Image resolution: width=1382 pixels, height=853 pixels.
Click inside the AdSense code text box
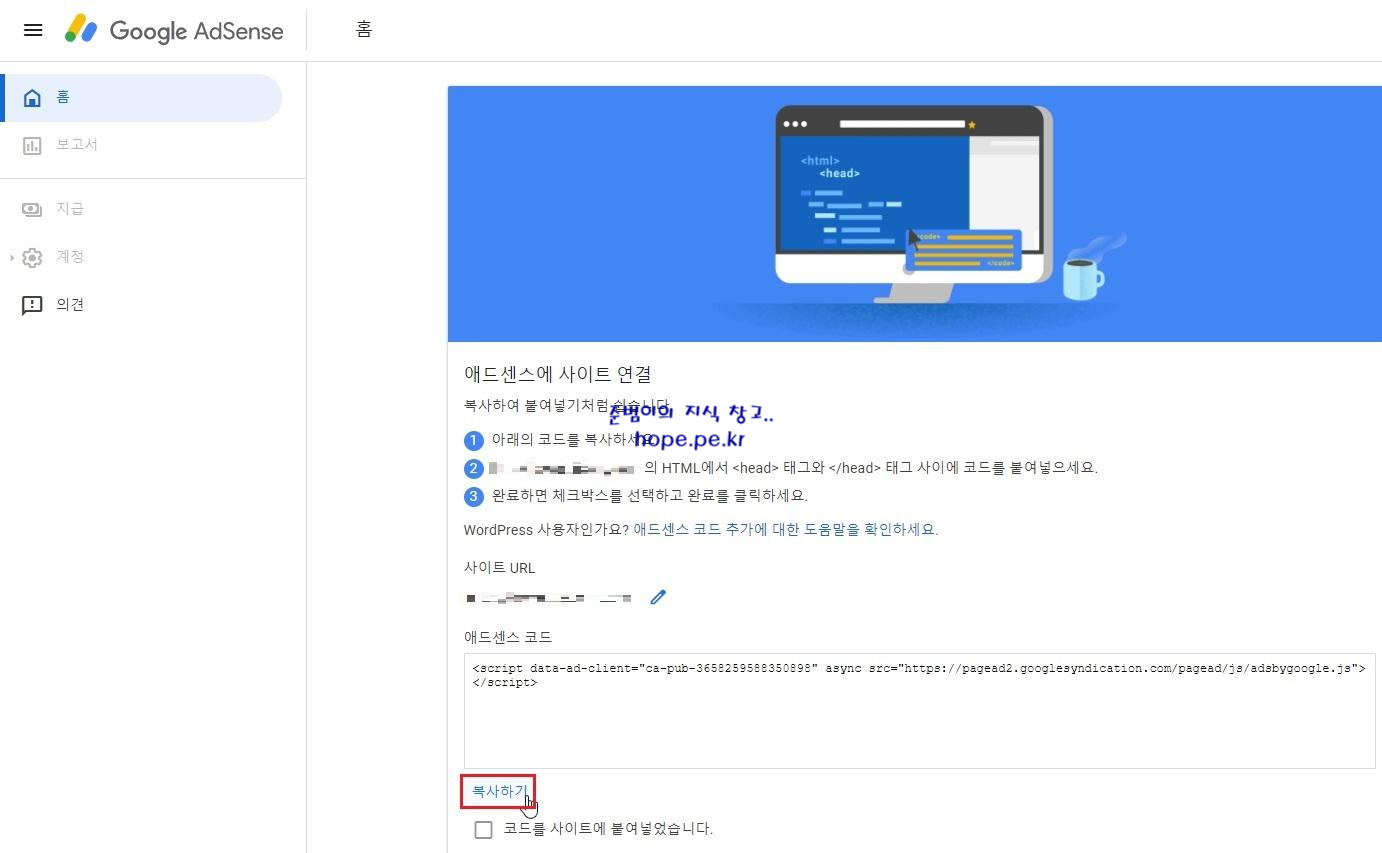point(919,711)
